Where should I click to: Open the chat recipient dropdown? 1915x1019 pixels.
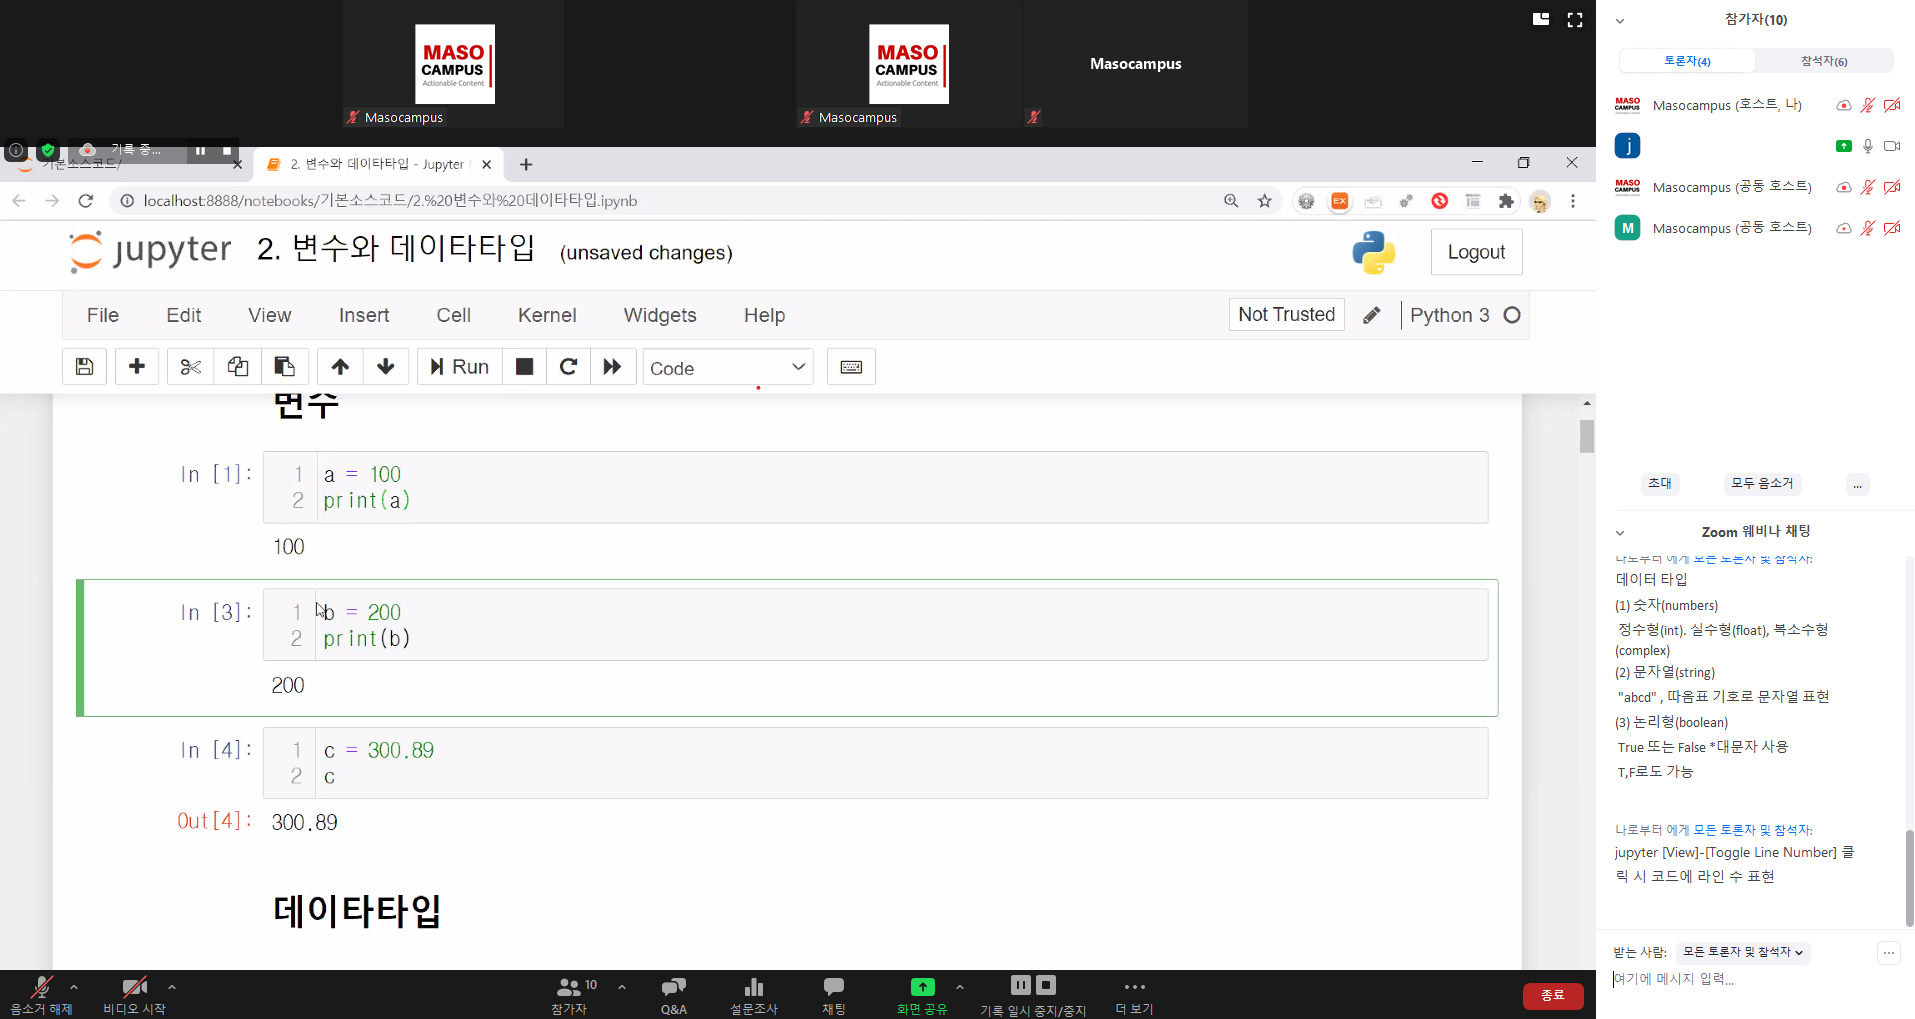[1743, 952]
